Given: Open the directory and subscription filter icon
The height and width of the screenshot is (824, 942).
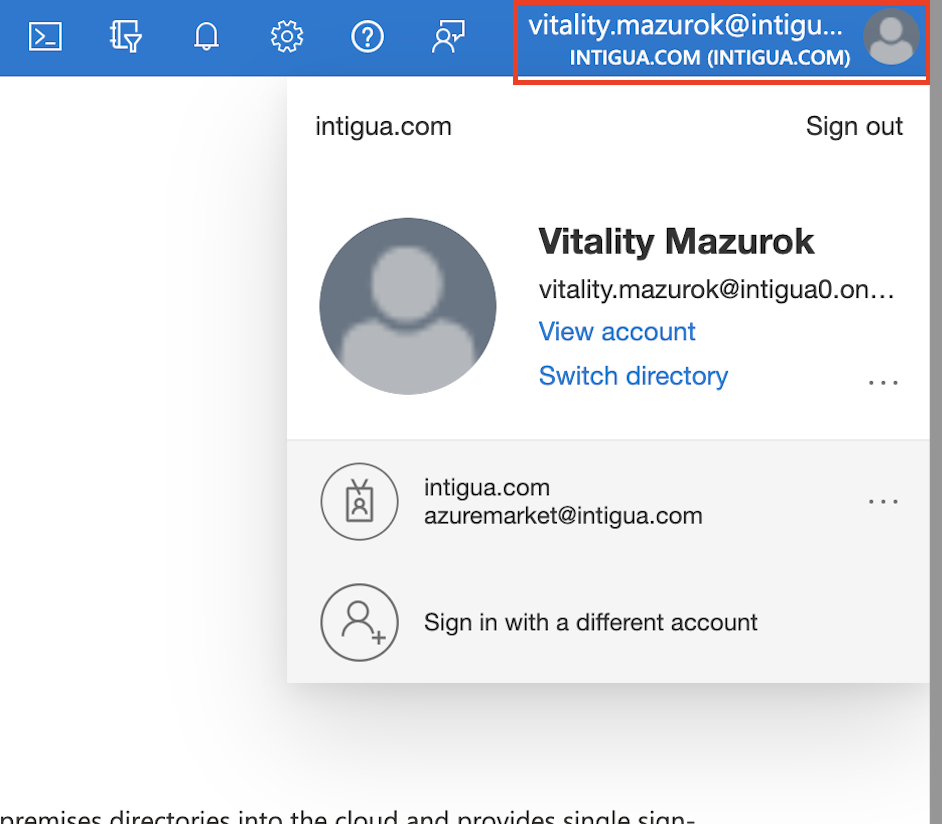Looking at the screenshot, I should click(x=125, y=37).
